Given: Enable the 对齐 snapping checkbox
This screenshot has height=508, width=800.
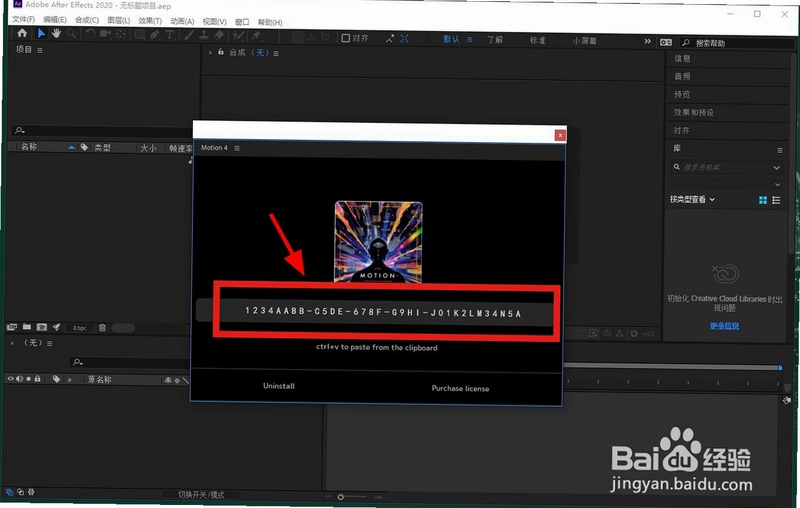Looking at the screenshot, I should tap(345, 38).
